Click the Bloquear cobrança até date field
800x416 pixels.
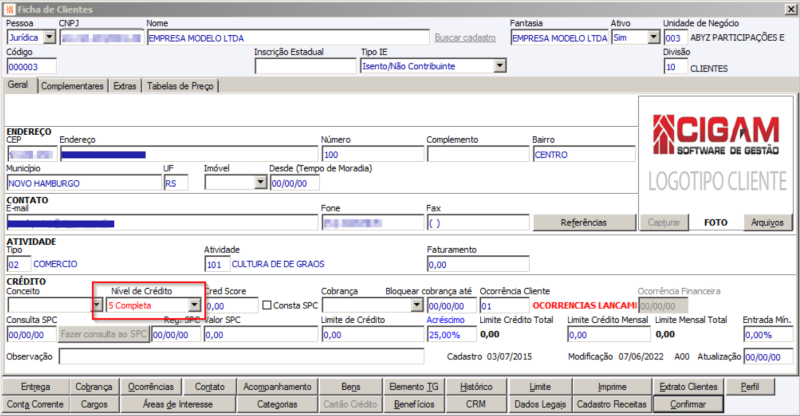(x=452, y=306)
